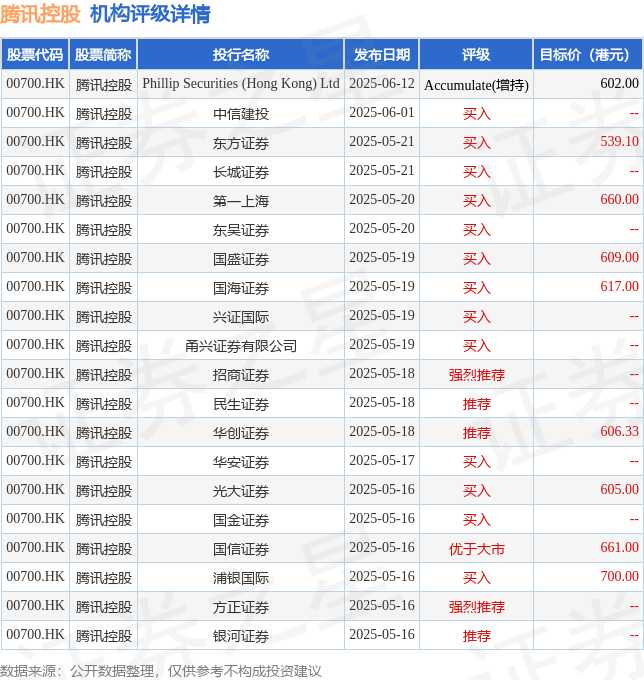Select the 国信证券 broker name
644x680 pixels.
point(241,549)
